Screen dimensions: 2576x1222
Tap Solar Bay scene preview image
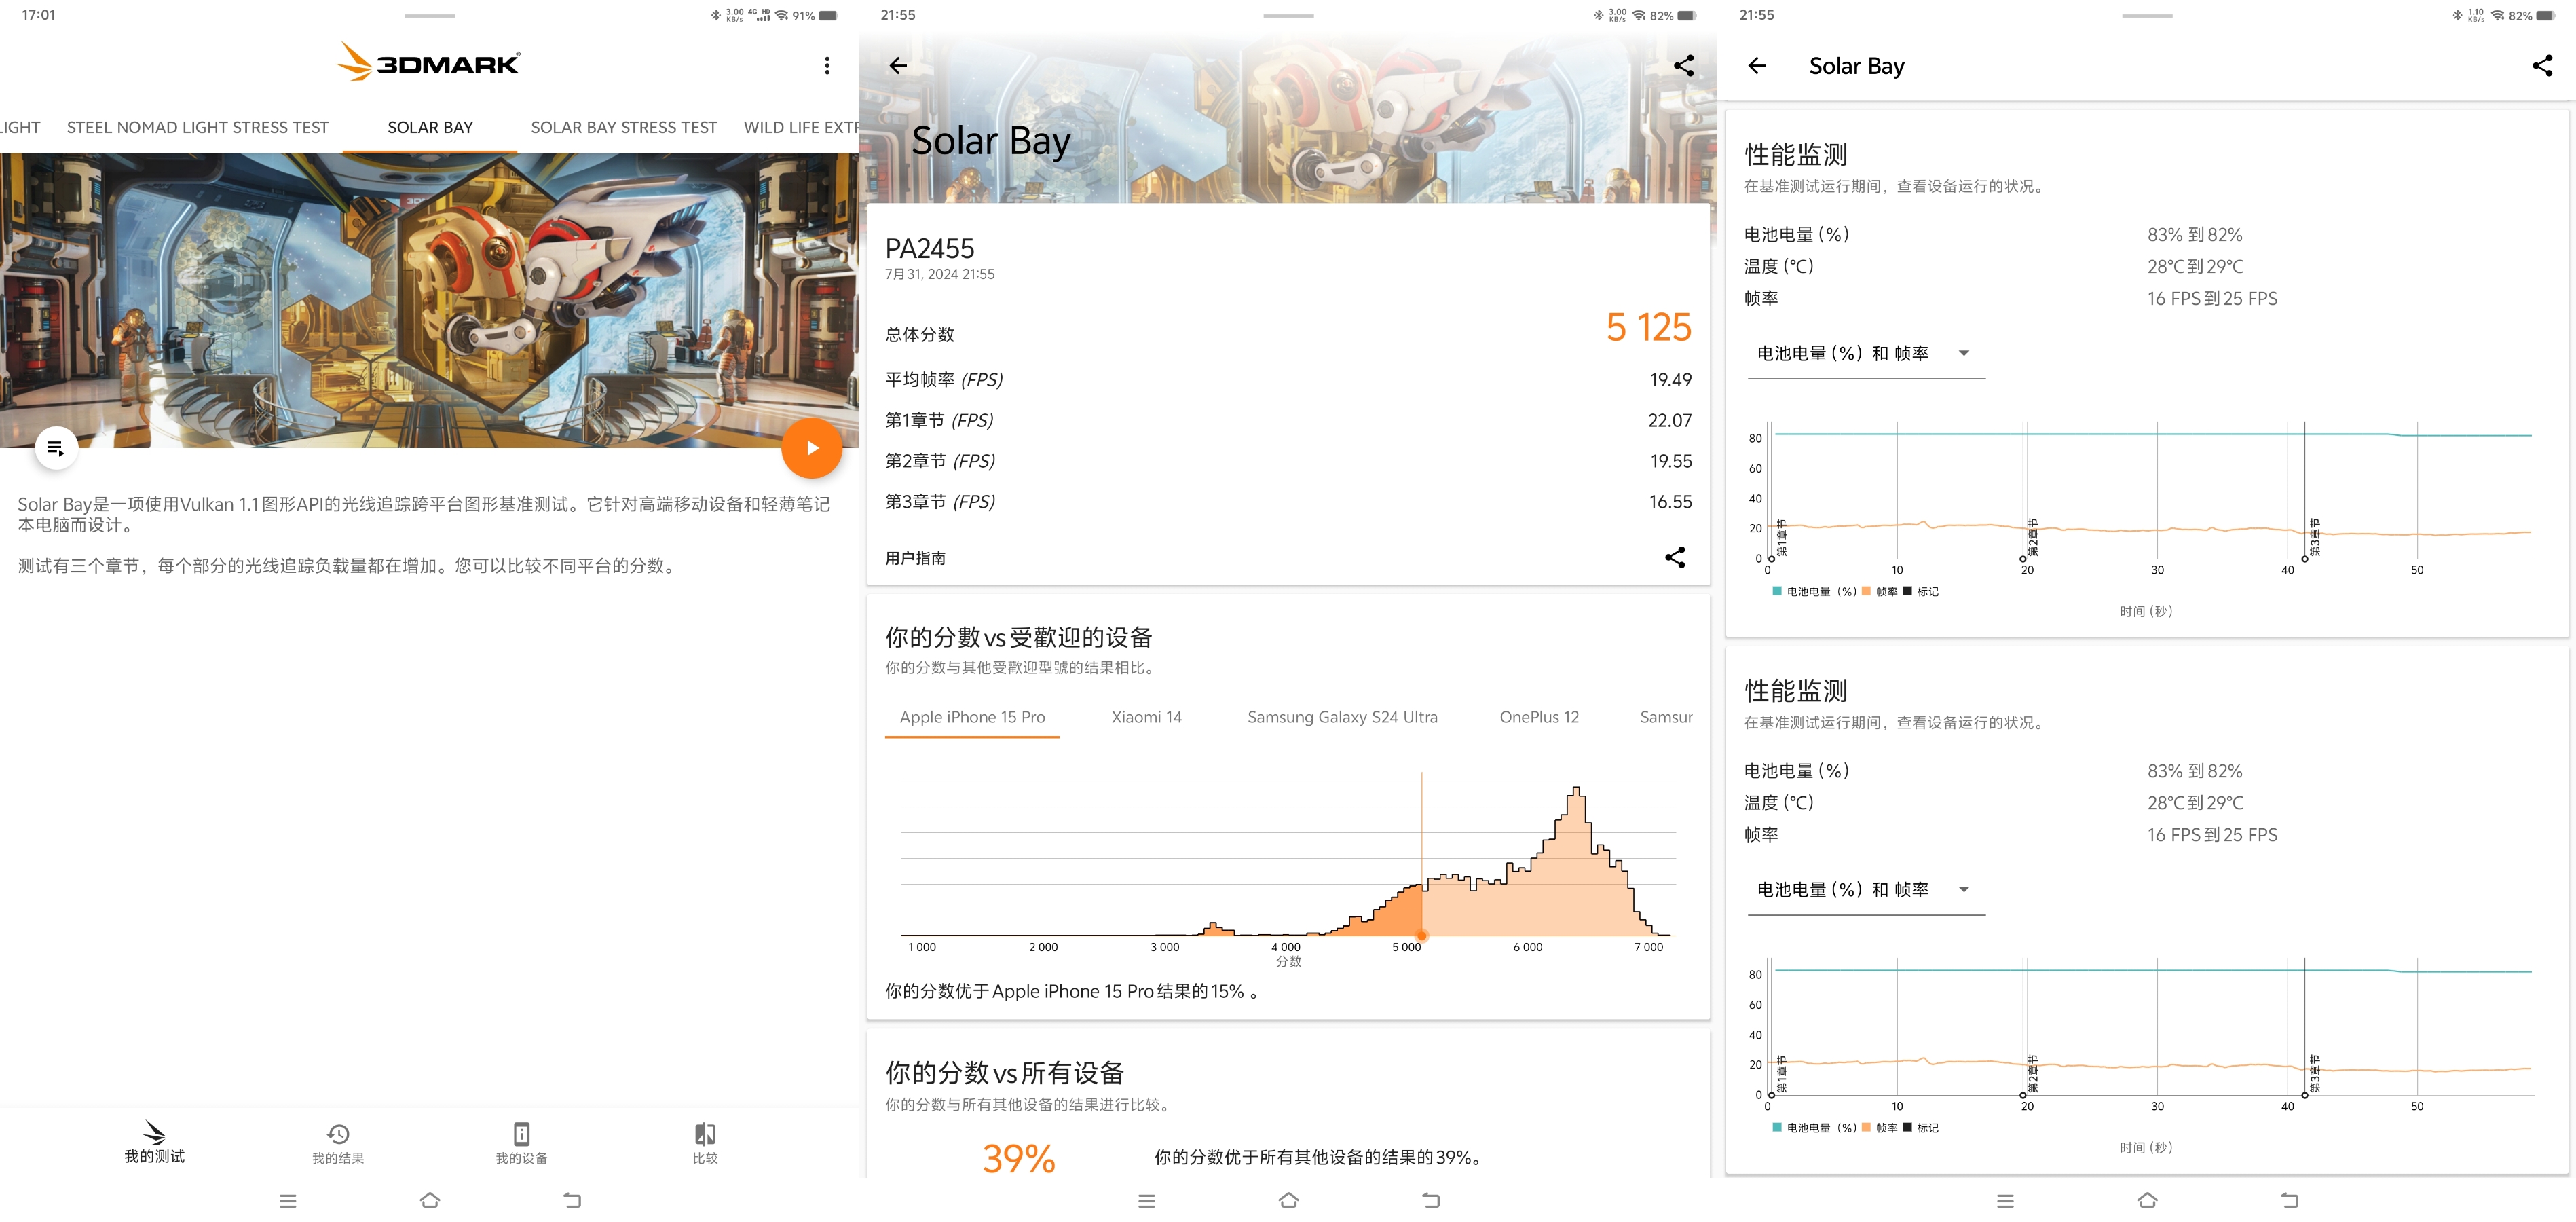pos(429,300)
